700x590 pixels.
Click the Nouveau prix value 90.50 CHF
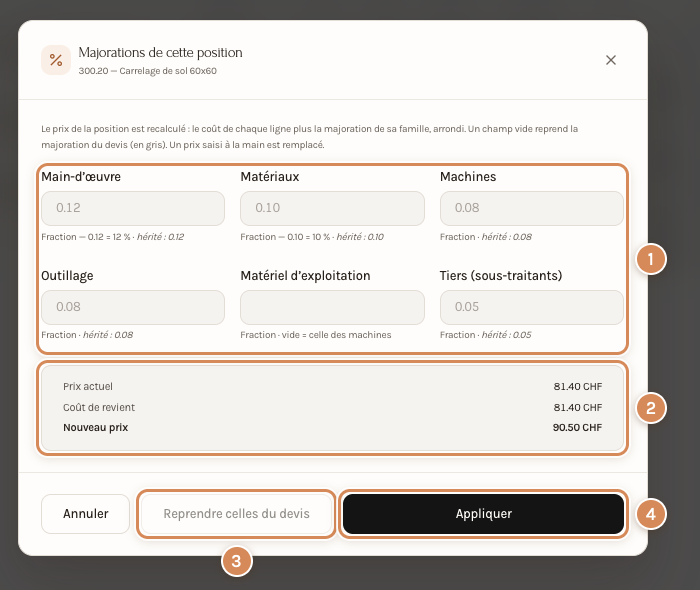(577, 428)
